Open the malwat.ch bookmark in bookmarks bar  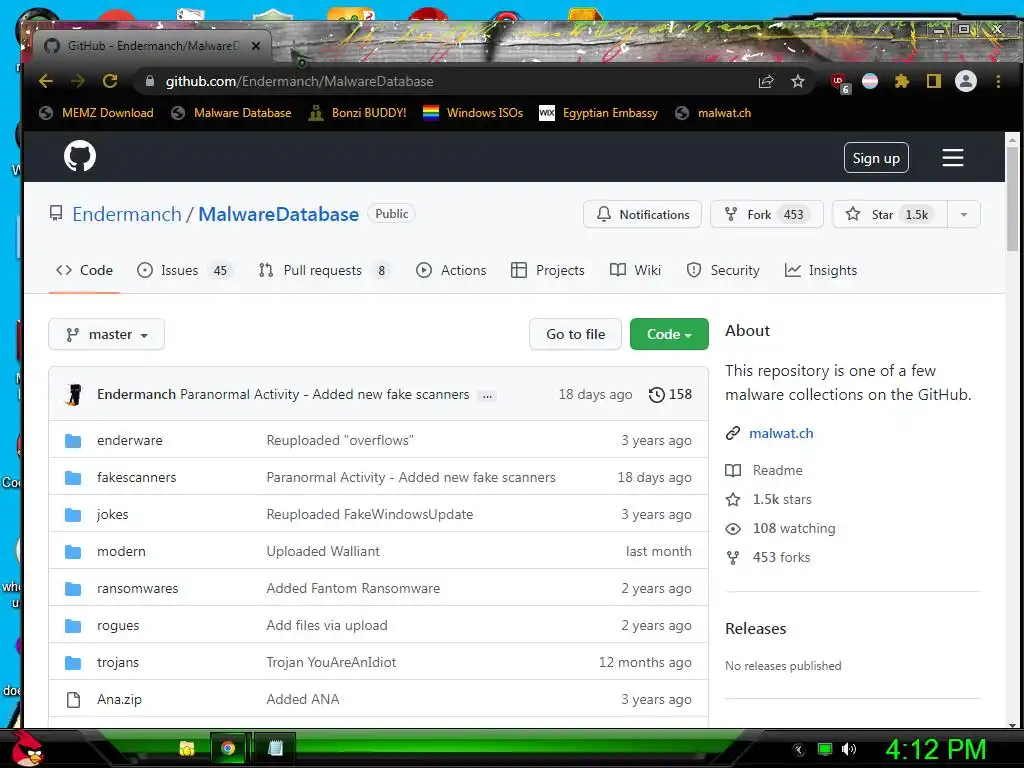[x=712, y=113]
